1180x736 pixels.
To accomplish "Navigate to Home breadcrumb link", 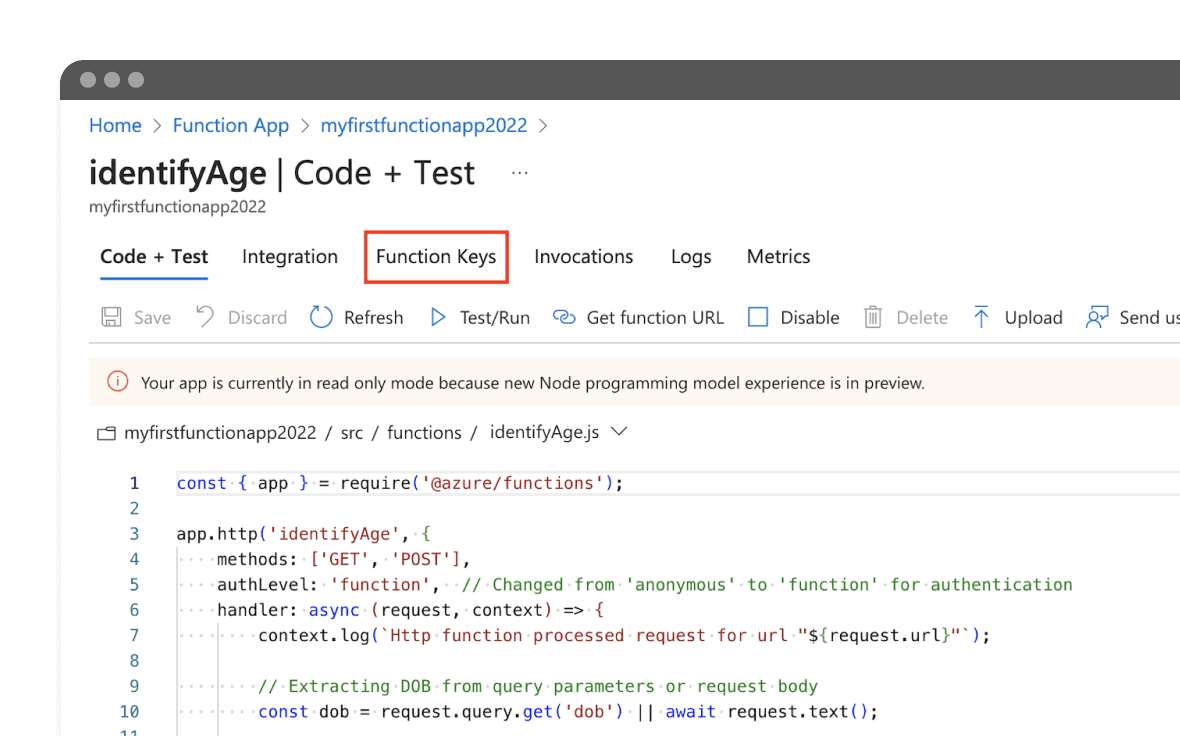I will click(115, 125).
